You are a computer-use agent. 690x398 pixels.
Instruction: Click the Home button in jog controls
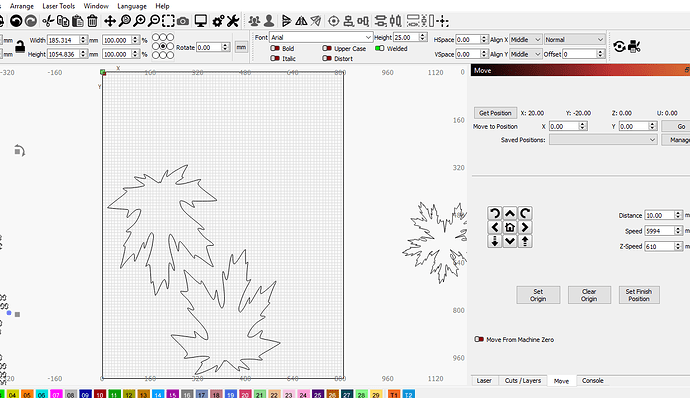click(510, 227)
